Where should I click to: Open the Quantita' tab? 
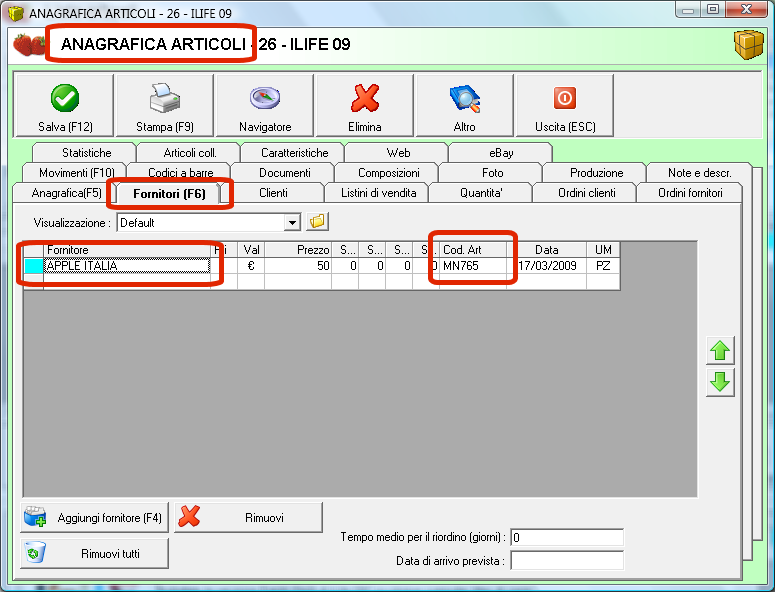[x=481, y=193]
